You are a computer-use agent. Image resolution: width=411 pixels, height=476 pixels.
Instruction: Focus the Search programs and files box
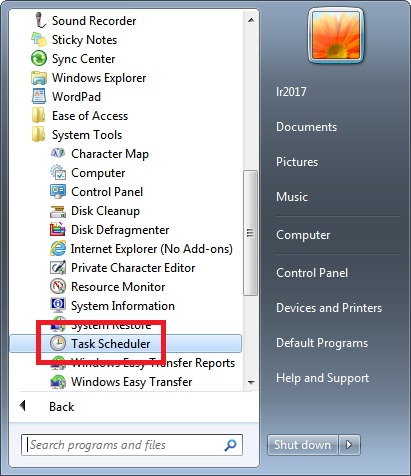tap(132, 445)
